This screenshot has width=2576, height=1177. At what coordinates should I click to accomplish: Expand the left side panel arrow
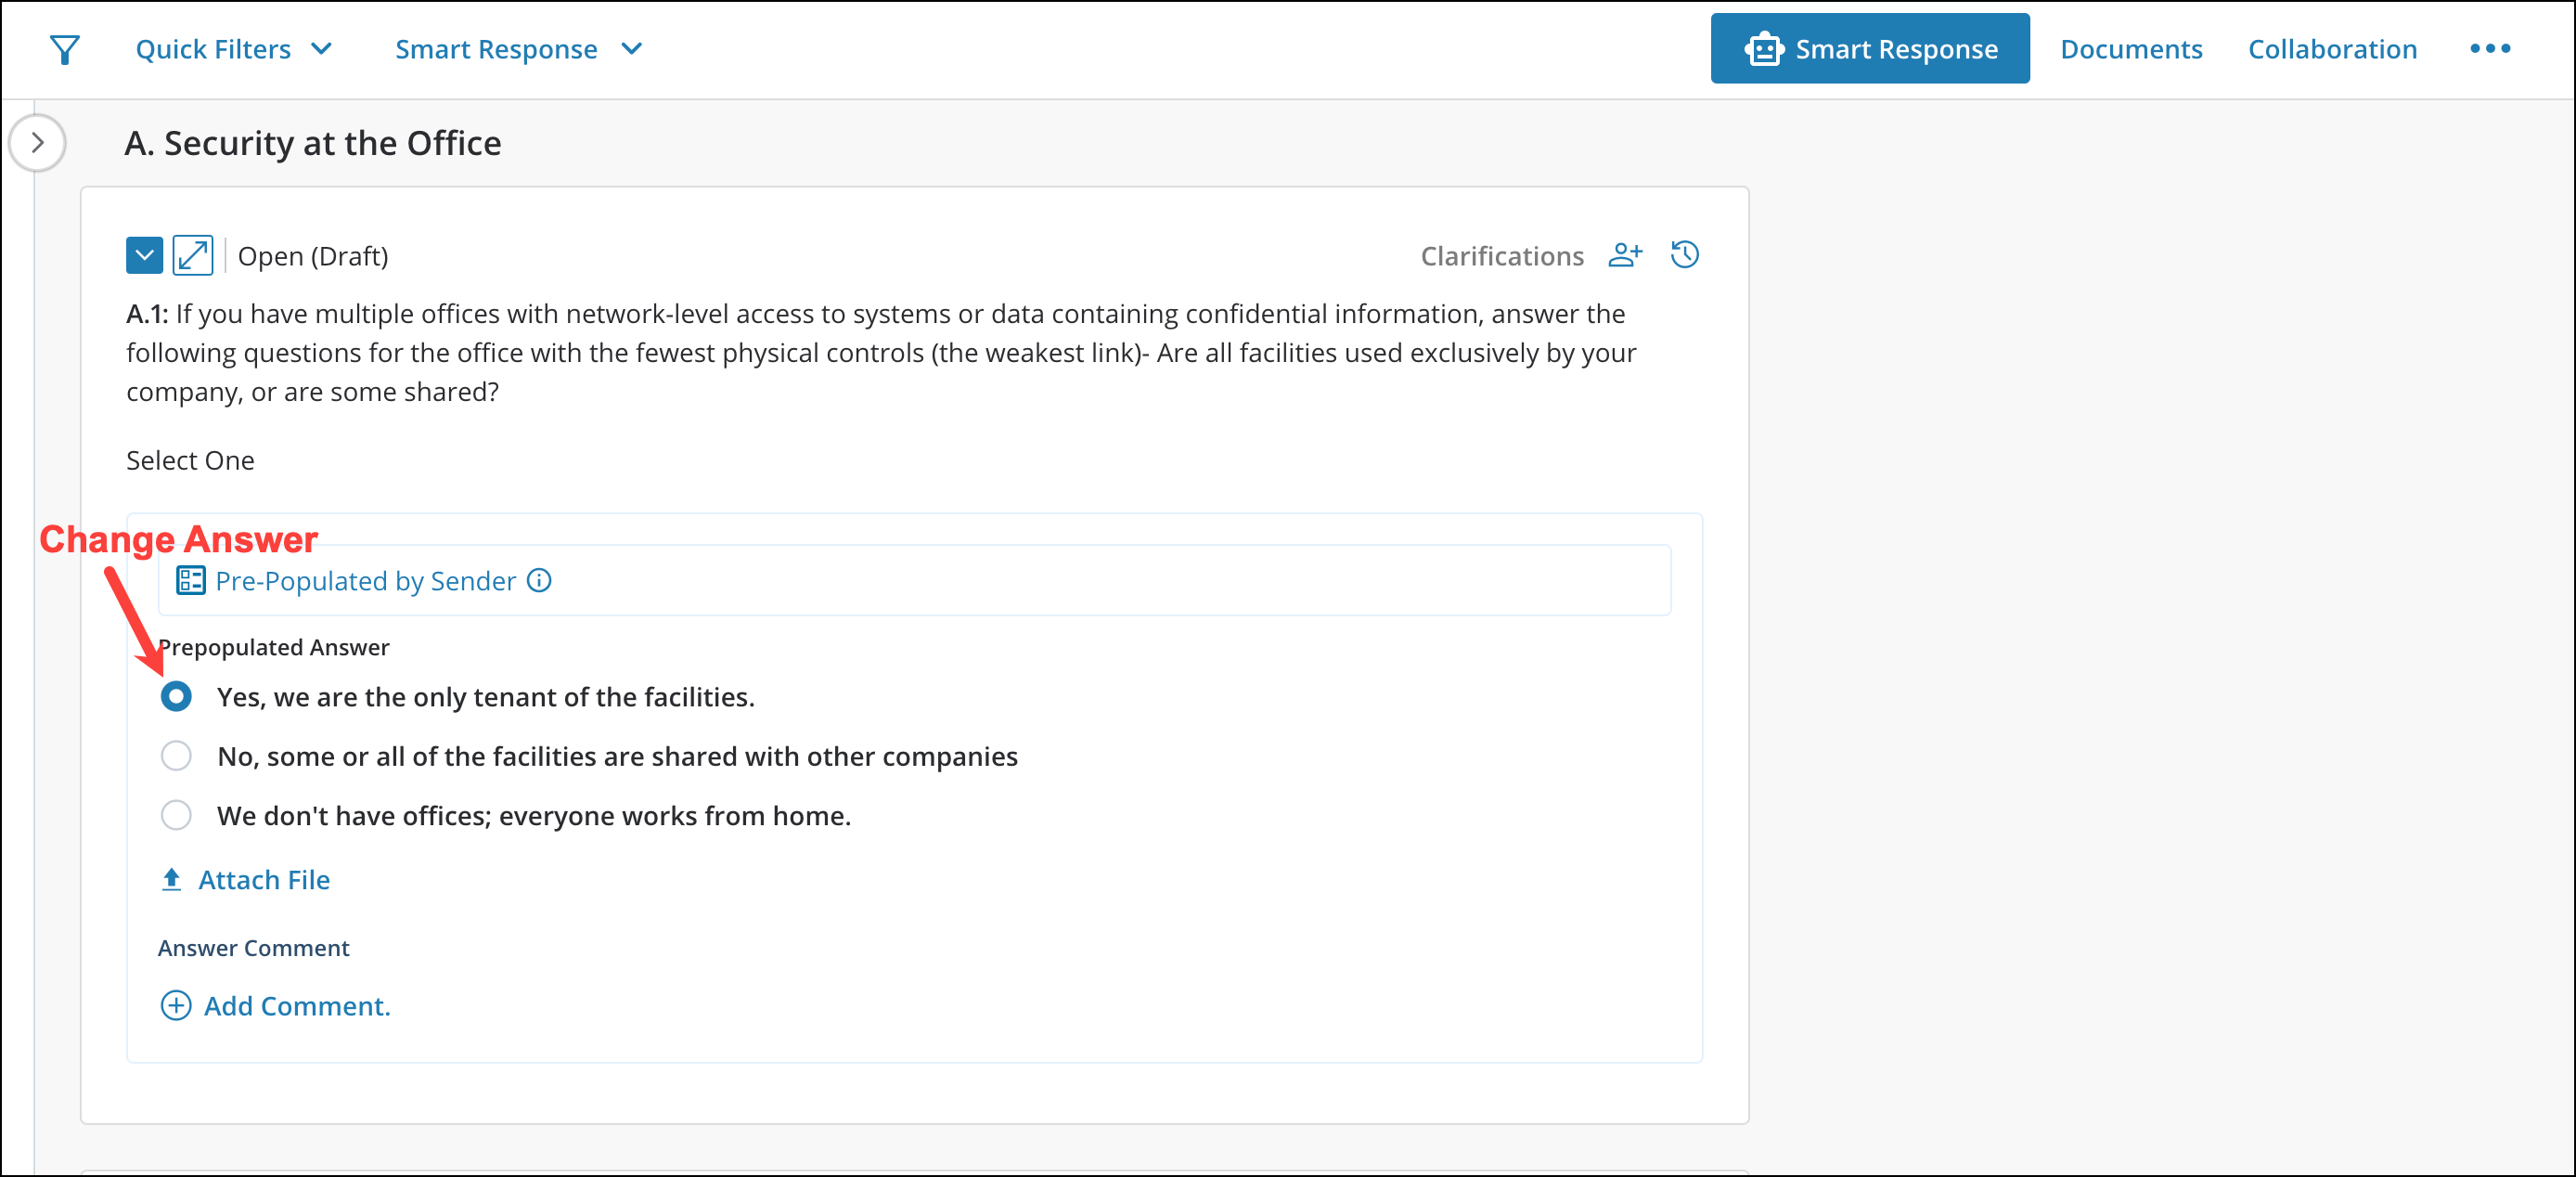pos(37,143)
